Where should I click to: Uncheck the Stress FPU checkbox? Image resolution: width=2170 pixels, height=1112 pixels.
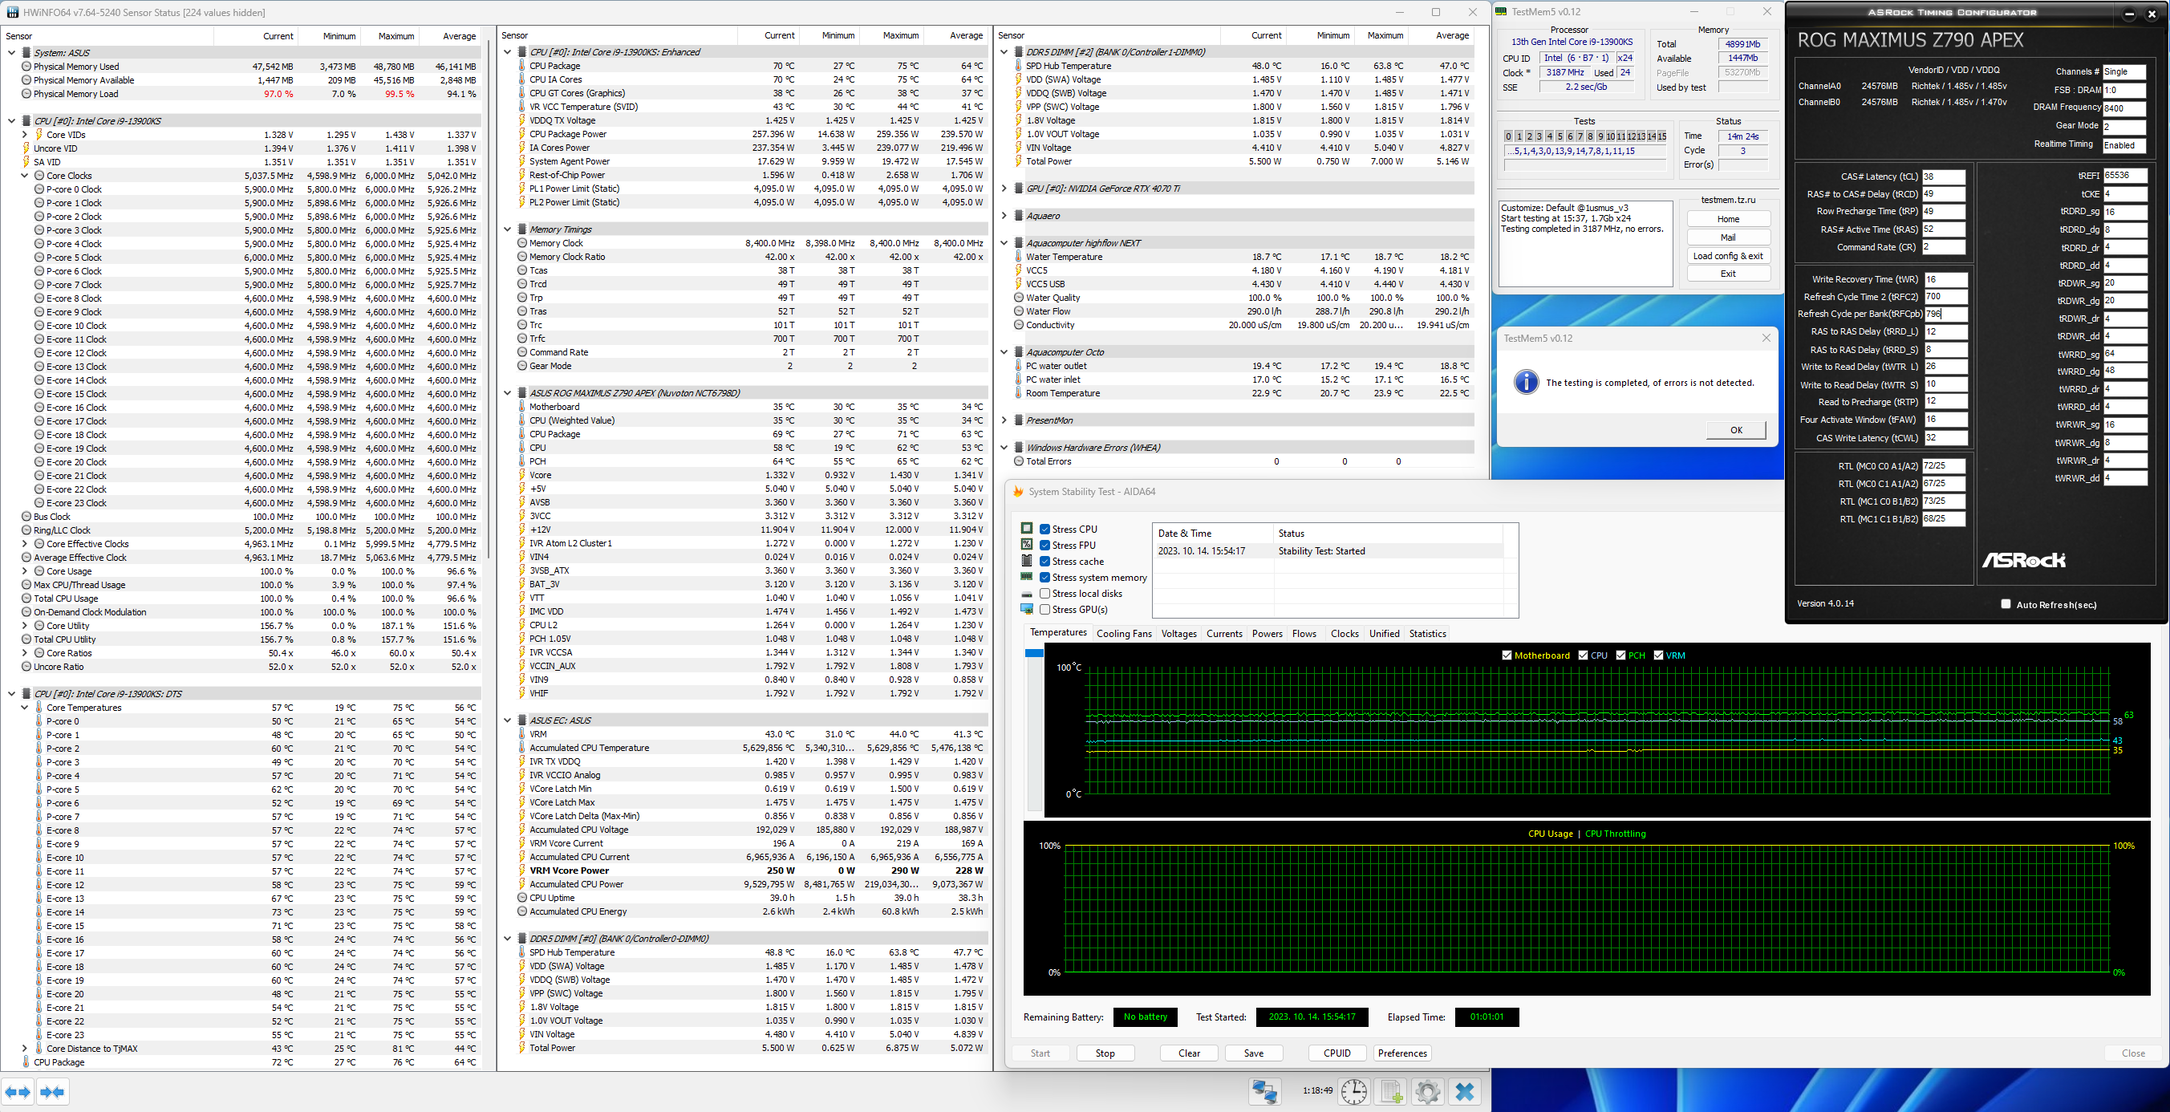point(1045,546)
